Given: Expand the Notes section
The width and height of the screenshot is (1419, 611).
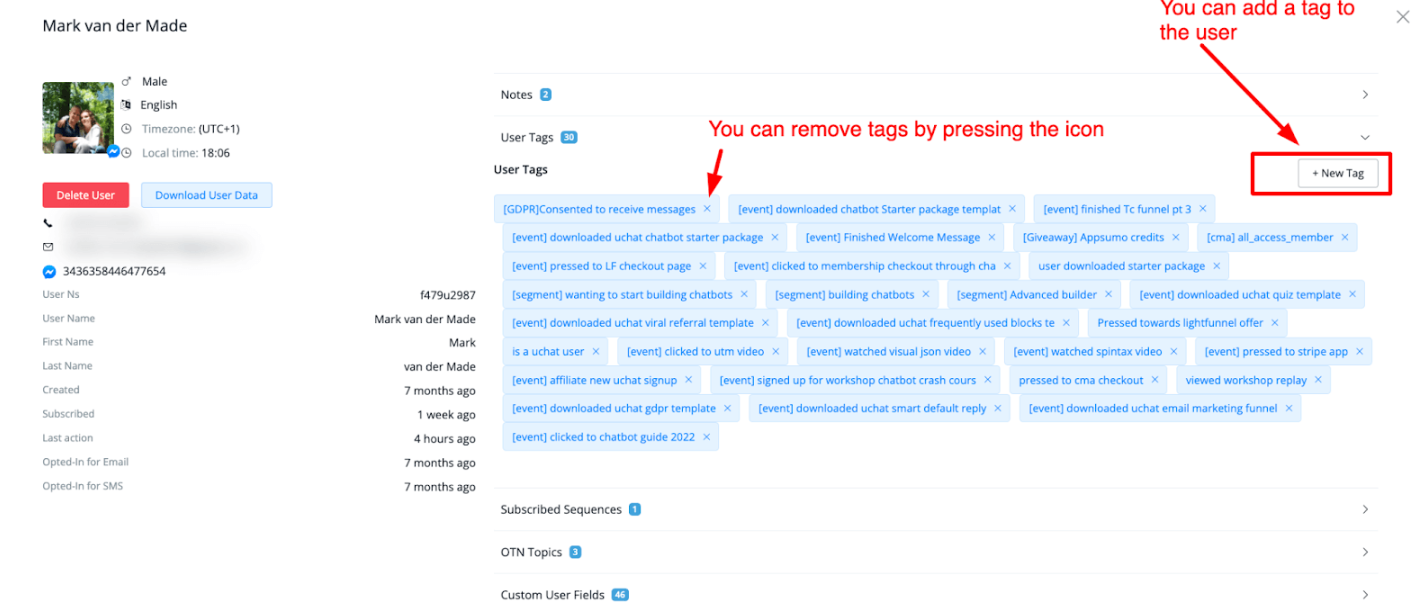Looking at the screenshot, I should 936,95.
